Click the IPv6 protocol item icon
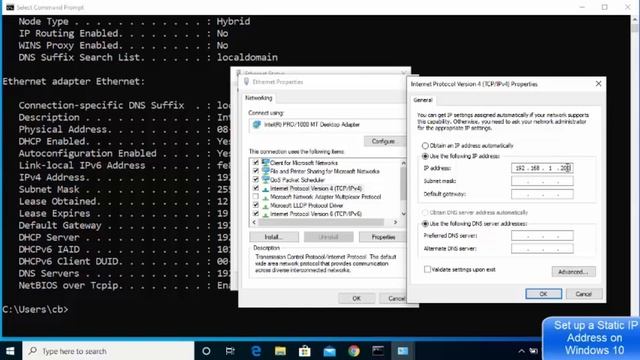 (265, 214)
